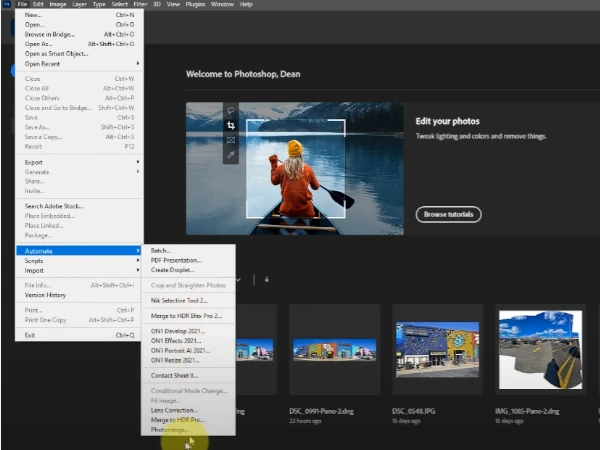Click the lasso icon on tutorial image

[231, 111]
